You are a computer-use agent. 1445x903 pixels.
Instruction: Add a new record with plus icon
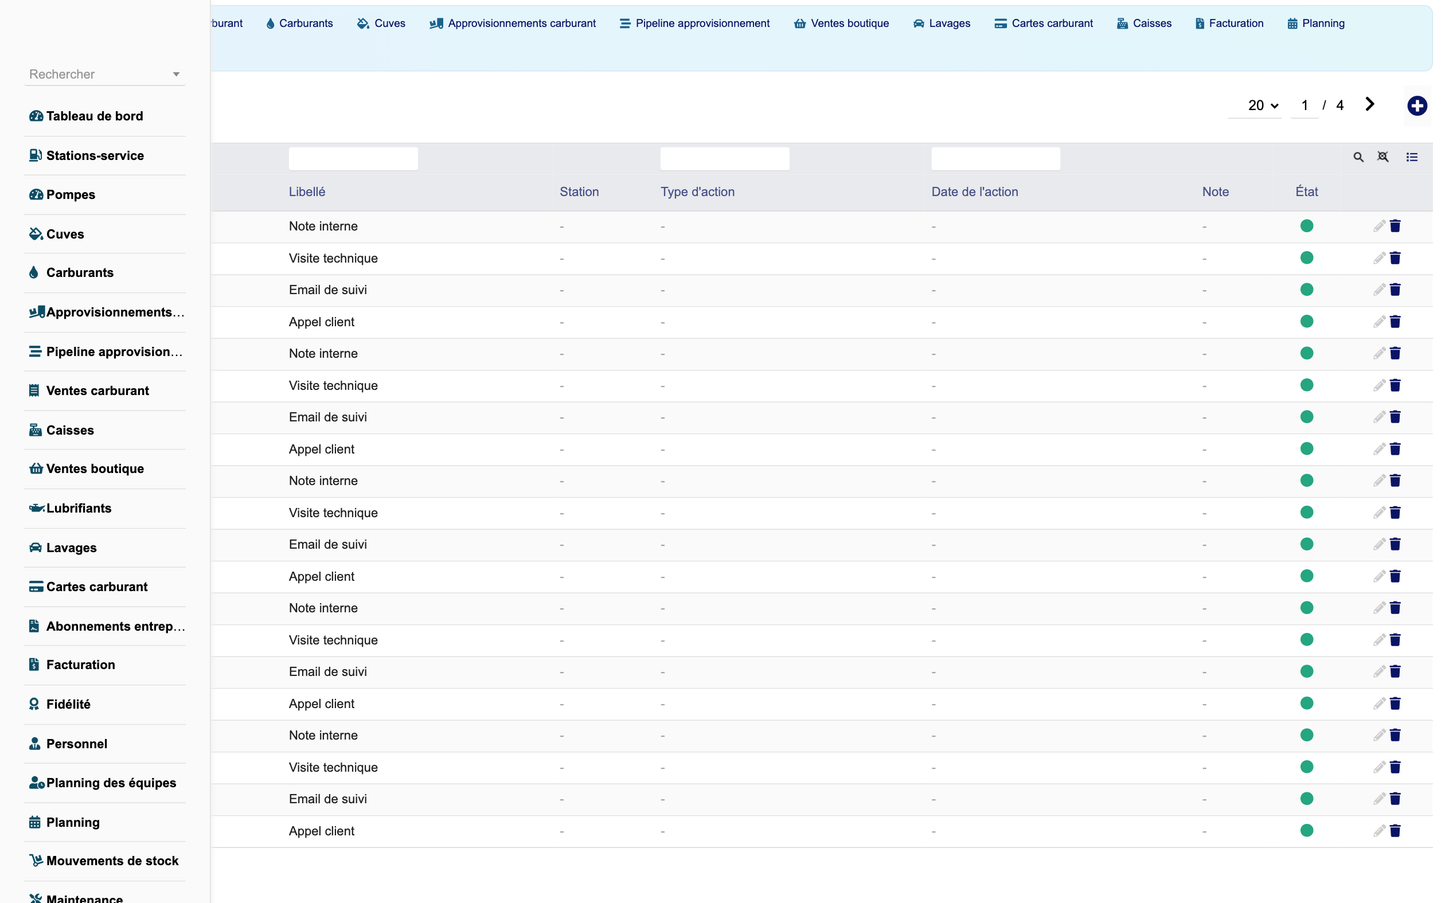click(x=1417, y=106)
